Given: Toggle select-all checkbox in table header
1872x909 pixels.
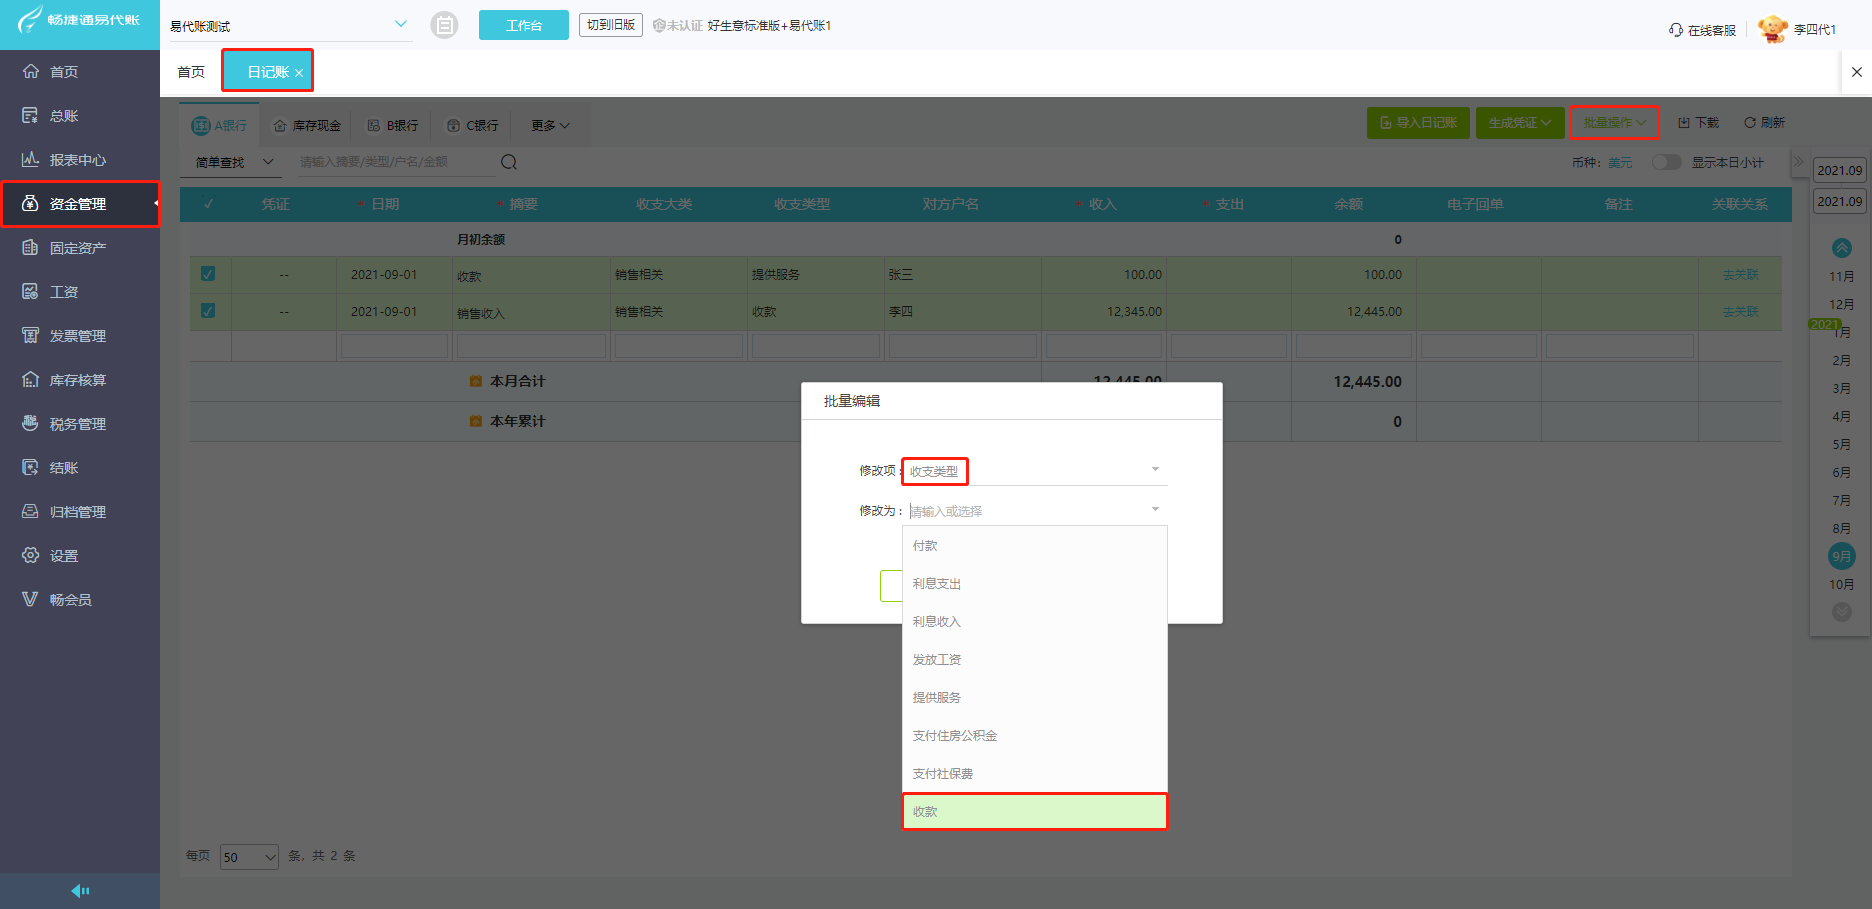Looking at the screenshot, I should (x=208, y=204).
